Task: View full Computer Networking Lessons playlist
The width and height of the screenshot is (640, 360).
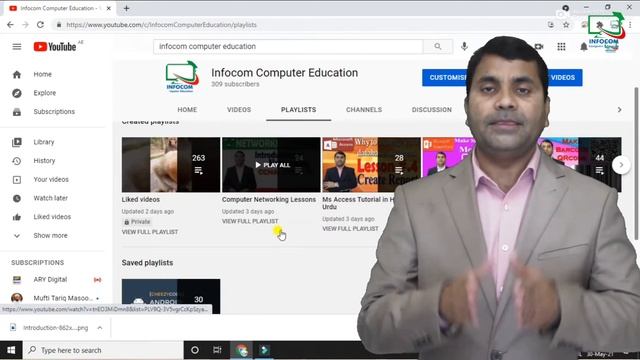Action: pos(250,221)
